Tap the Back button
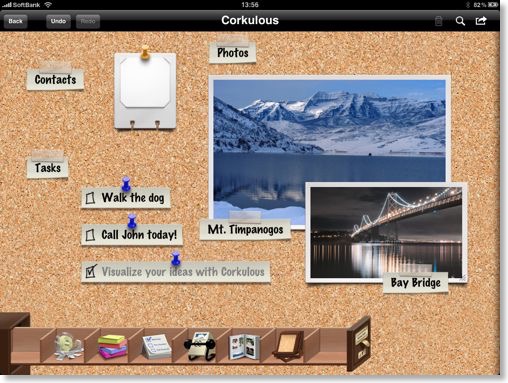Viewport: 508px width, 383px height. (x=15, y=21)
